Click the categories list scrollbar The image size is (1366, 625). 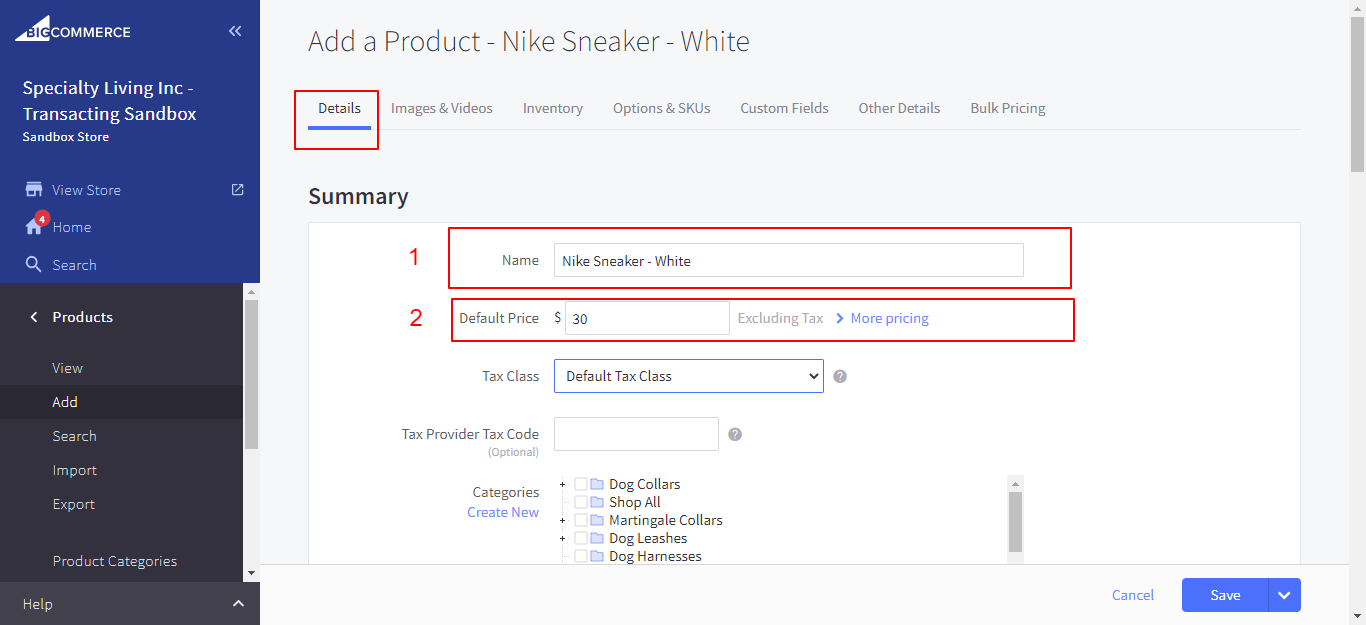click(1016, 522)
